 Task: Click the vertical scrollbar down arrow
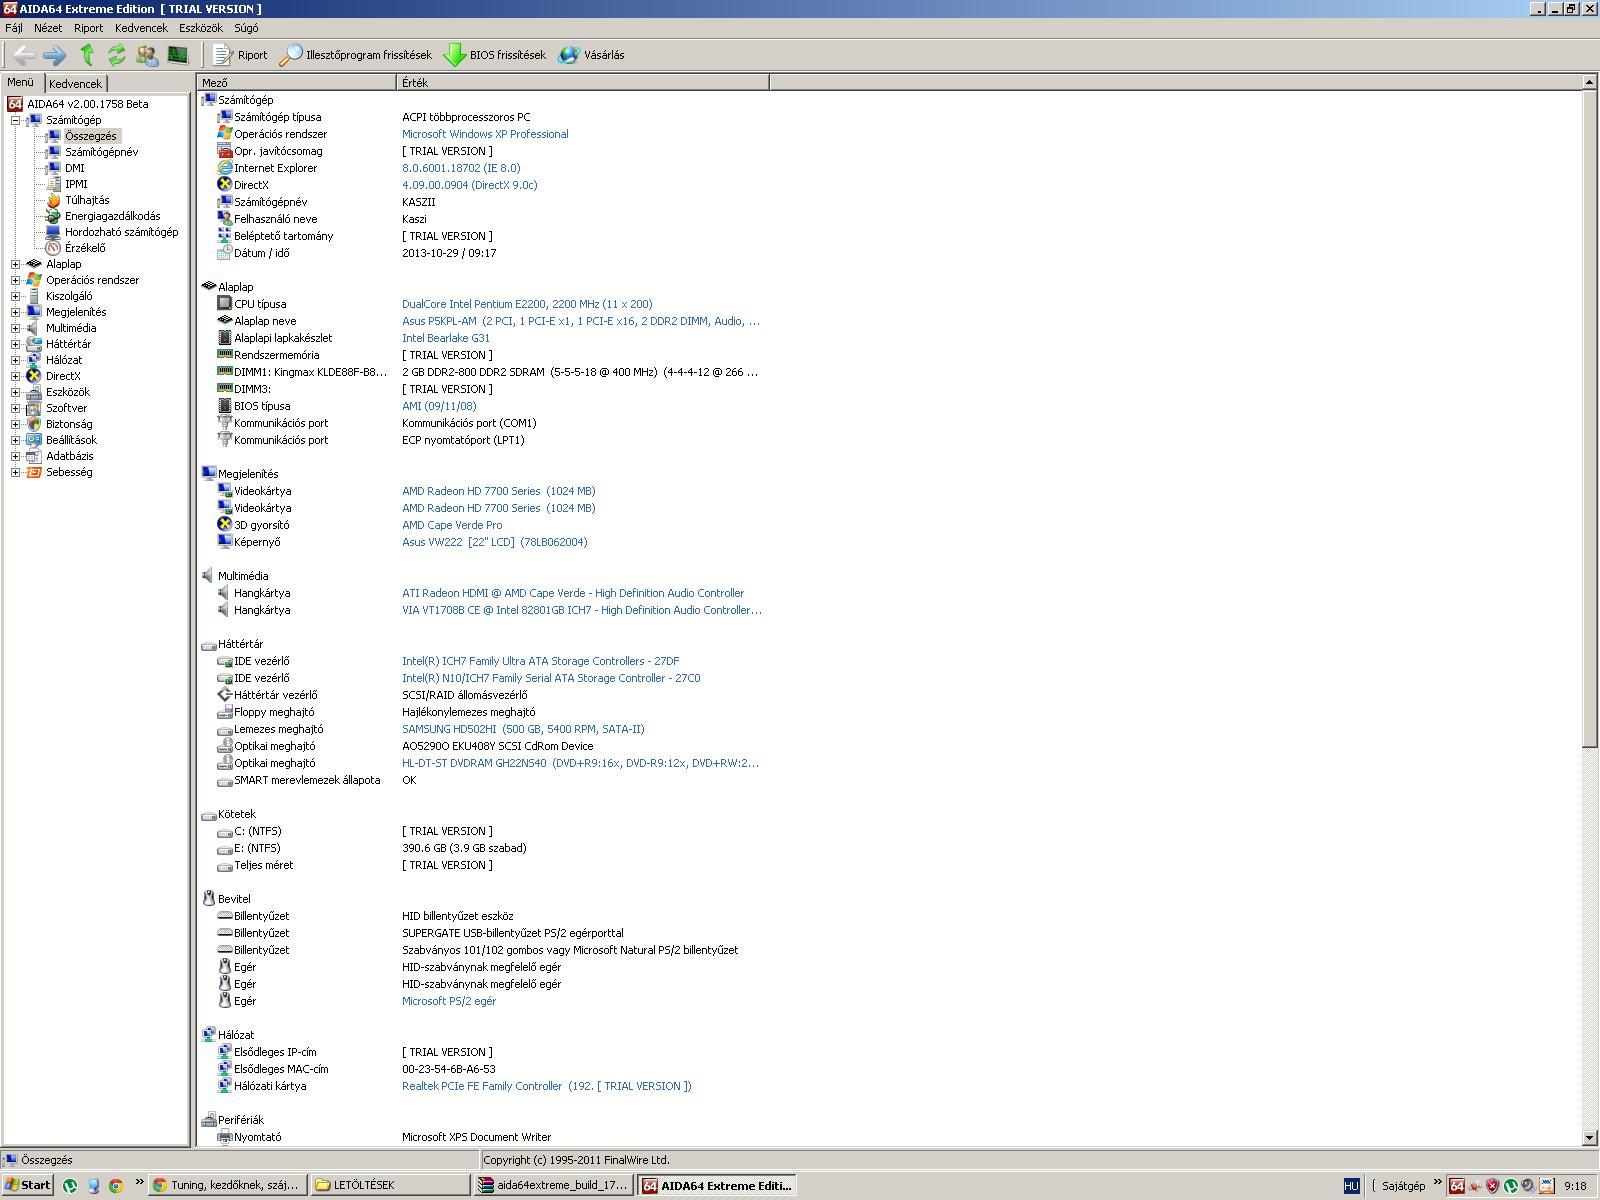1590,1138
